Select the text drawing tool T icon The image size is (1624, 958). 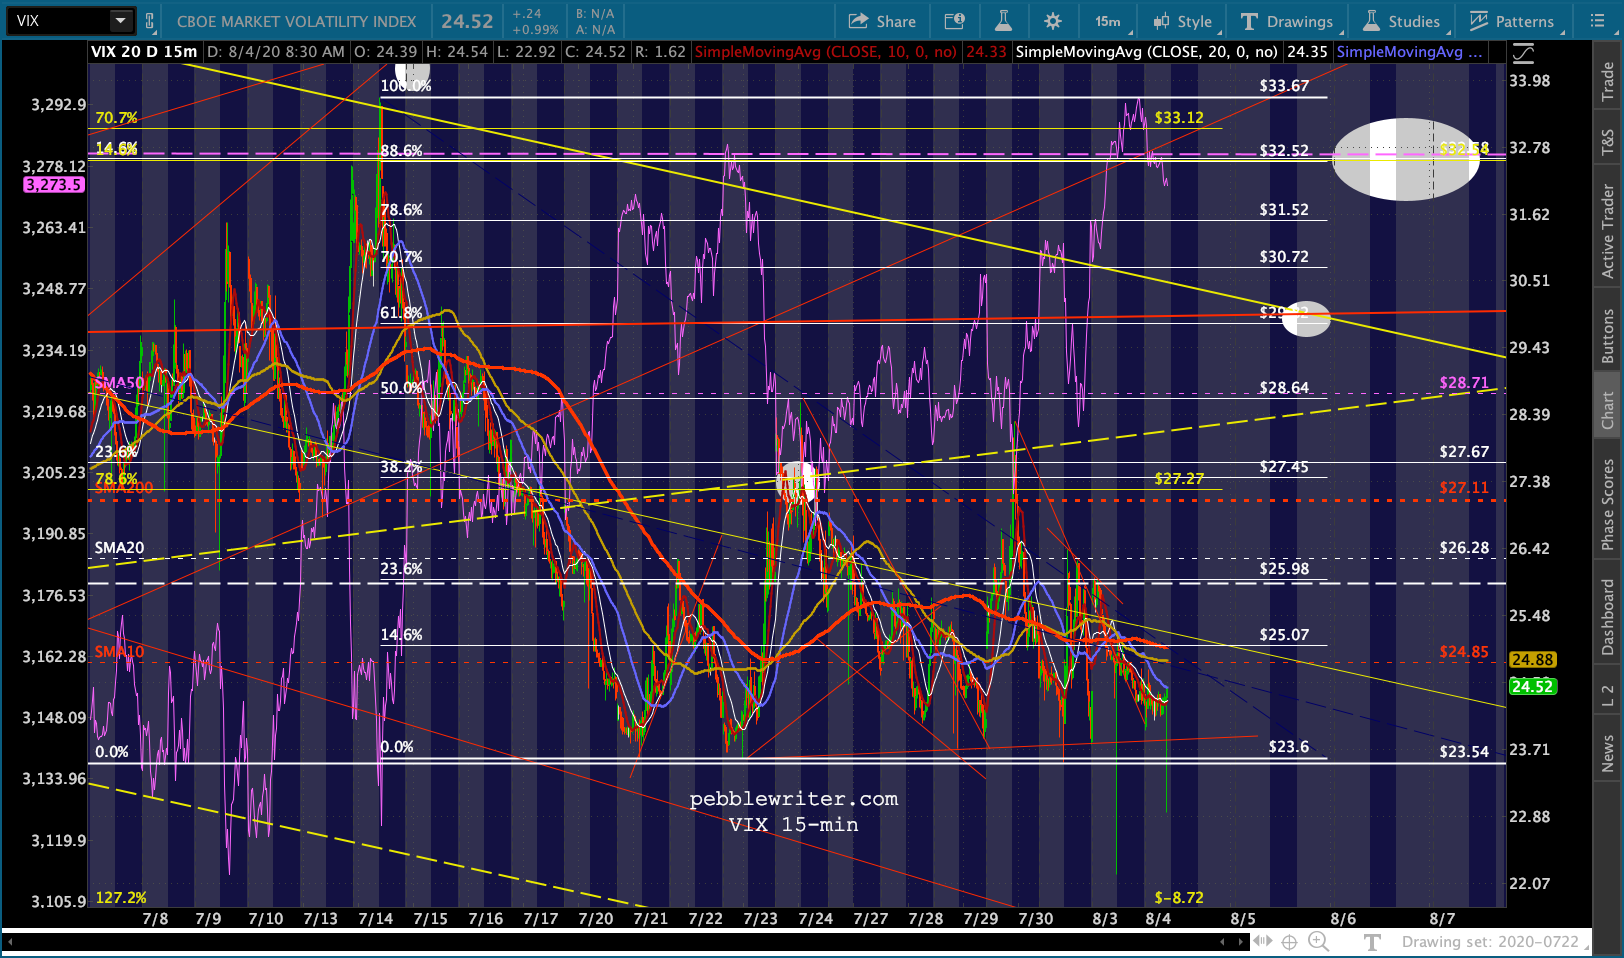(x=1372, y=942)
